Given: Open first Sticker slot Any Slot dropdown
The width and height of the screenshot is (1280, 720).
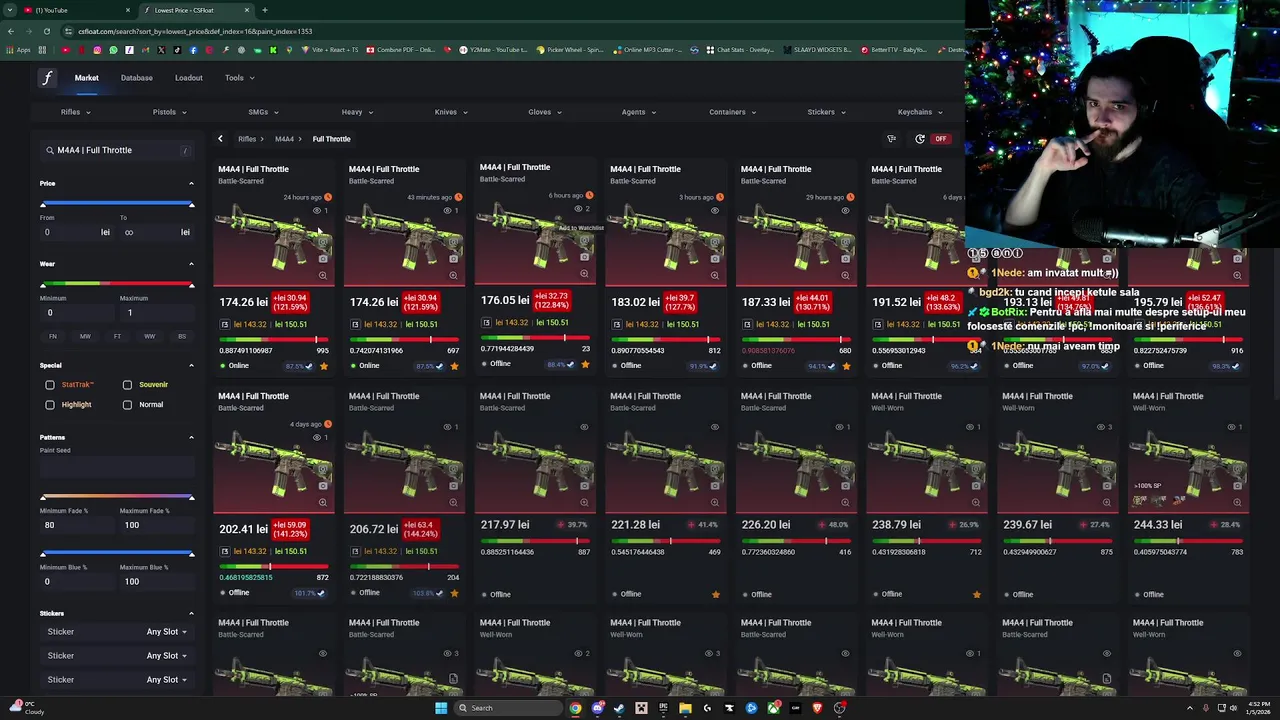Looking at the screenshot, I should click(x=166, y=632).
